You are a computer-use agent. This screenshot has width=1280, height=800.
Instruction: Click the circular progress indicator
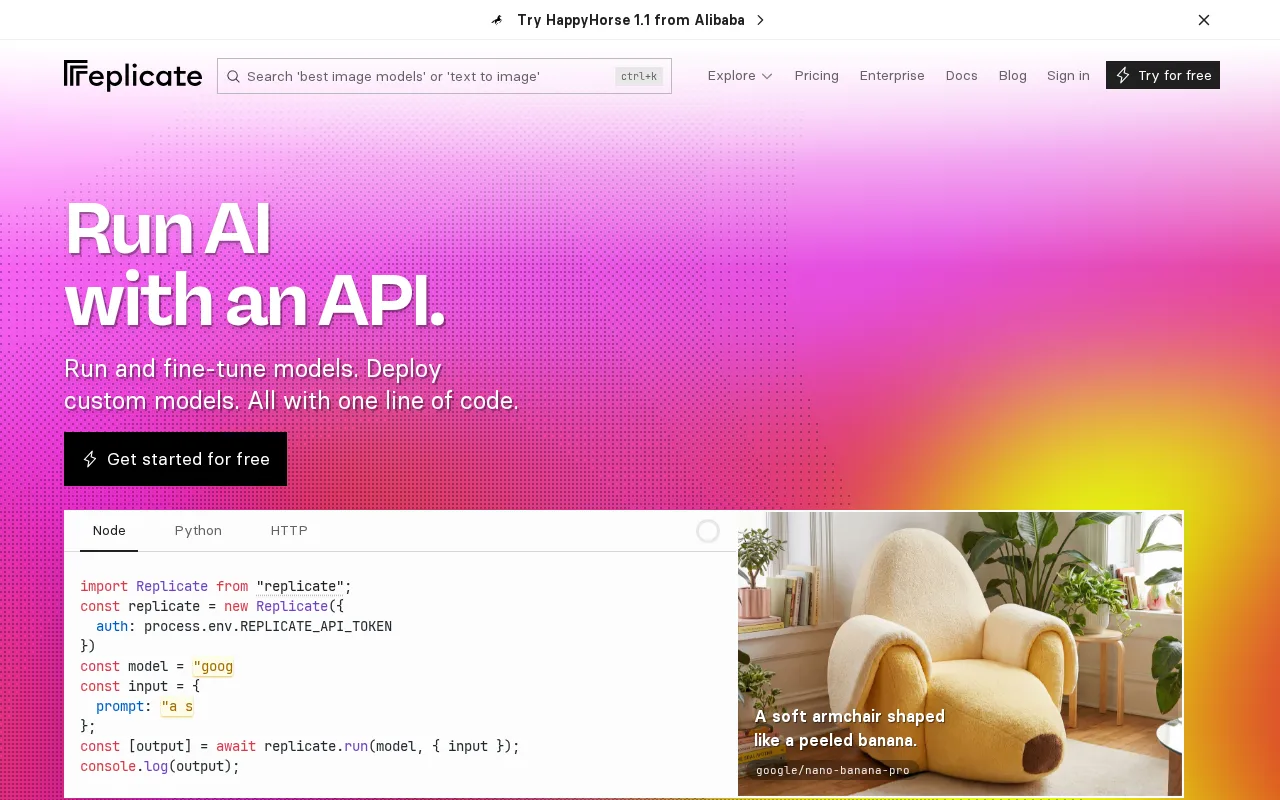708,531
